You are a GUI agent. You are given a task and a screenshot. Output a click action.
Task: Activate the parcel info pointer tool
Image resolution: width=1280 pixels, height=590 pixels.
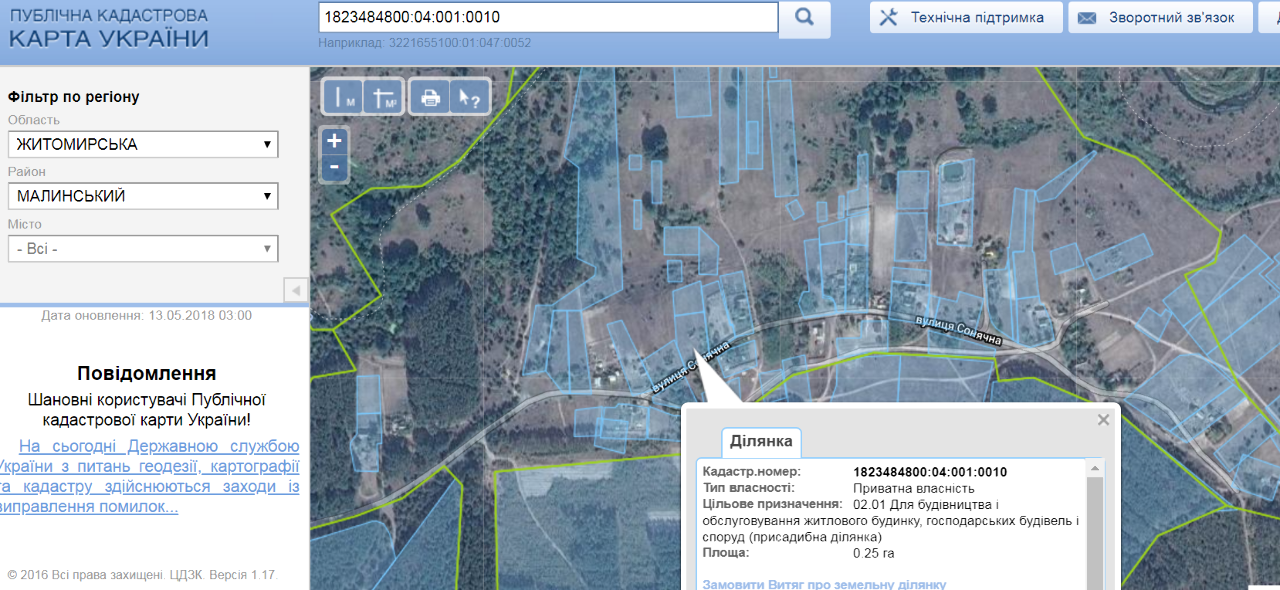tap(468, 97)
